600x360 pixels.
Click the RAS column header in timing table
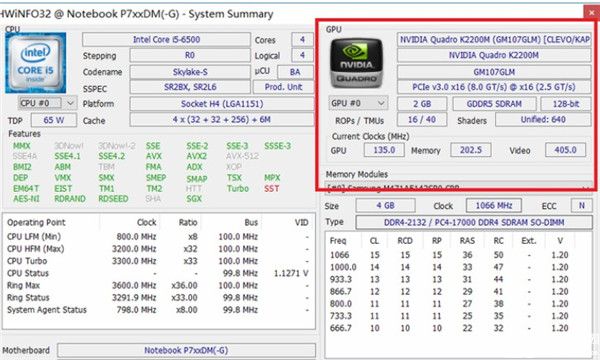tap(467, 241)
